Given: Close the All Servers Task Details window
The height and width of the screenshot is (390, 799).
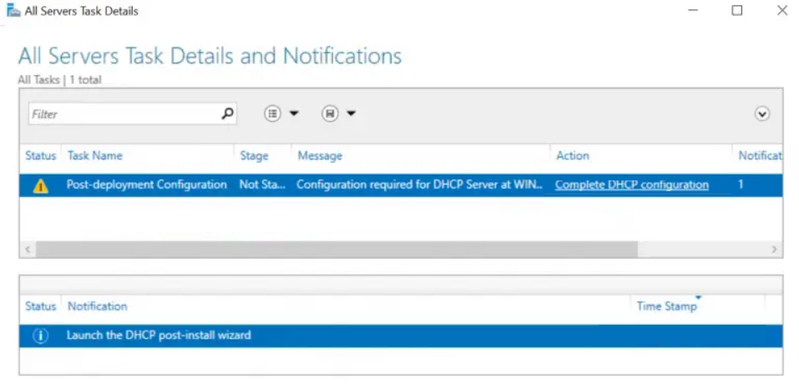Looking at the screenshot, I should coord(782,10).
